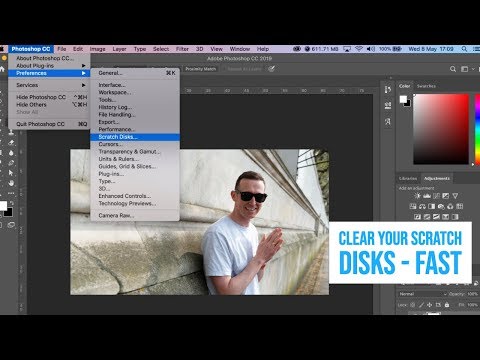Screen dimensions: 480x360
Task: Open the Preferences submenu item
Action: pos(49,73)
